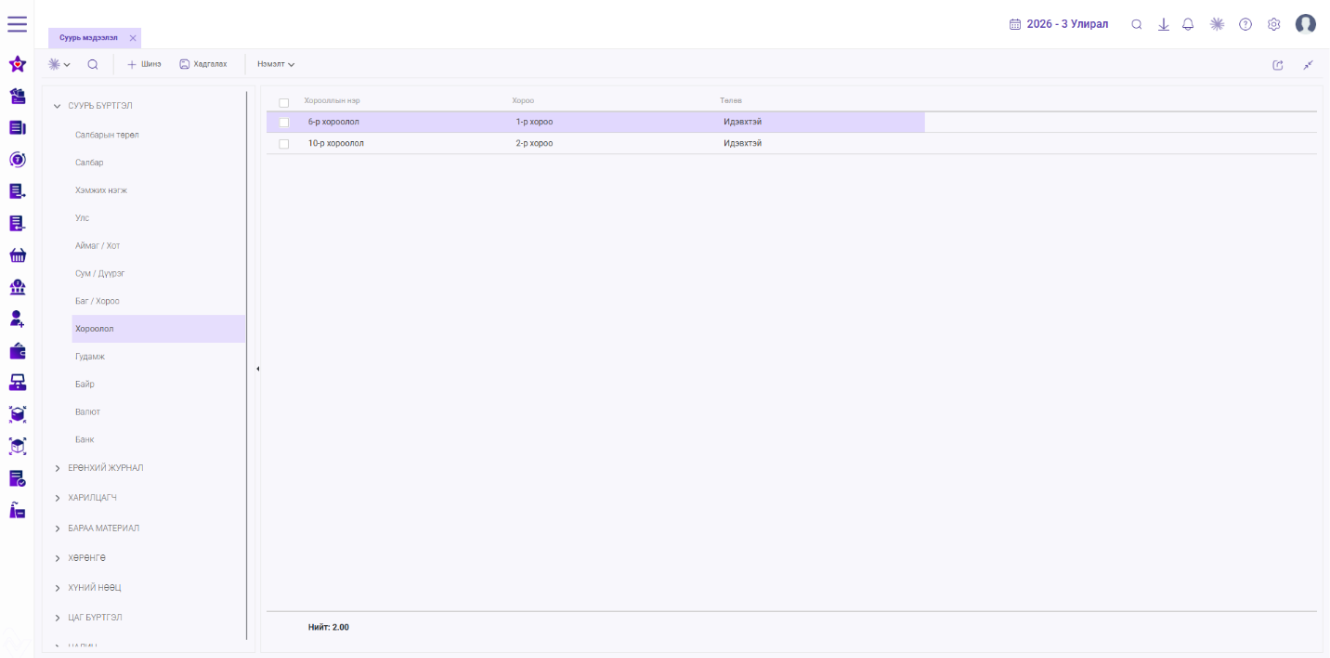
Task: Open the hamburger main menu
Action: coord(17,23)
